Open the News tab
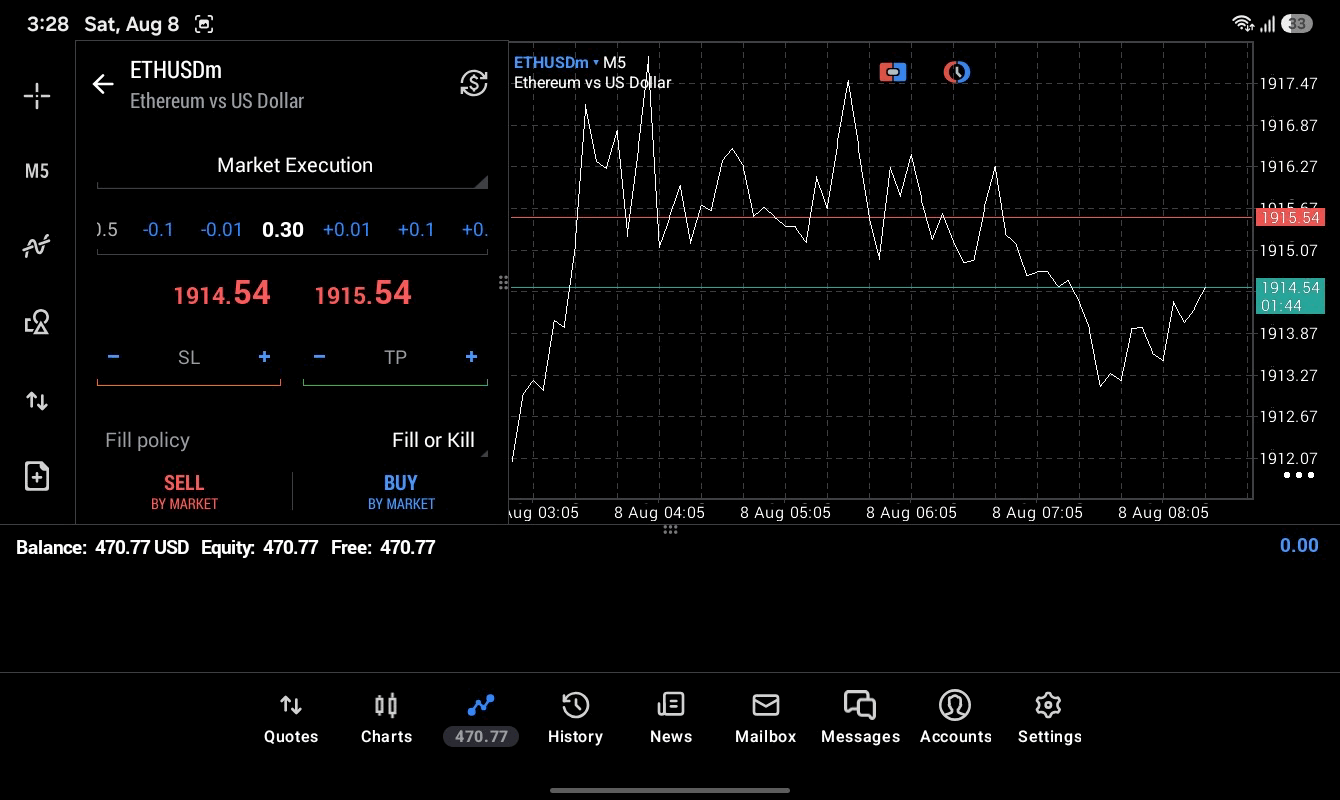The height and width of the screenshot is (800, 1340). coord(670,719)
